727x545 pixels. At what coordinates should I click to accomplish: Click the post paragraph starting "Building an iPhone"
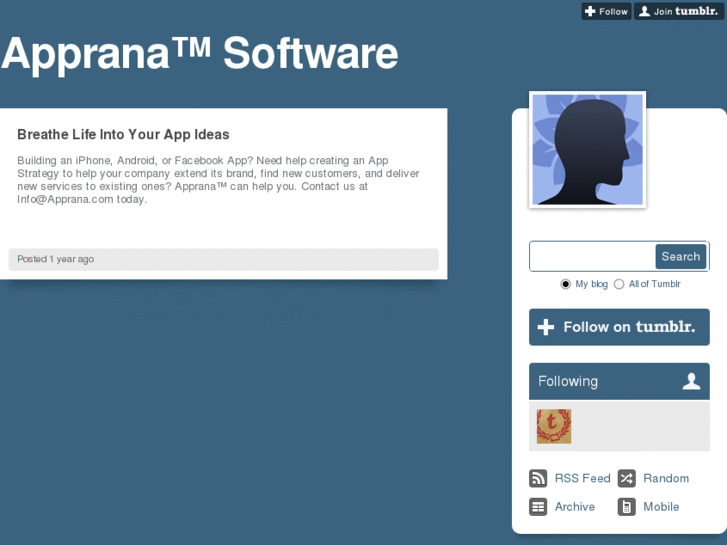pyautogui.click(x=218, y=180)
